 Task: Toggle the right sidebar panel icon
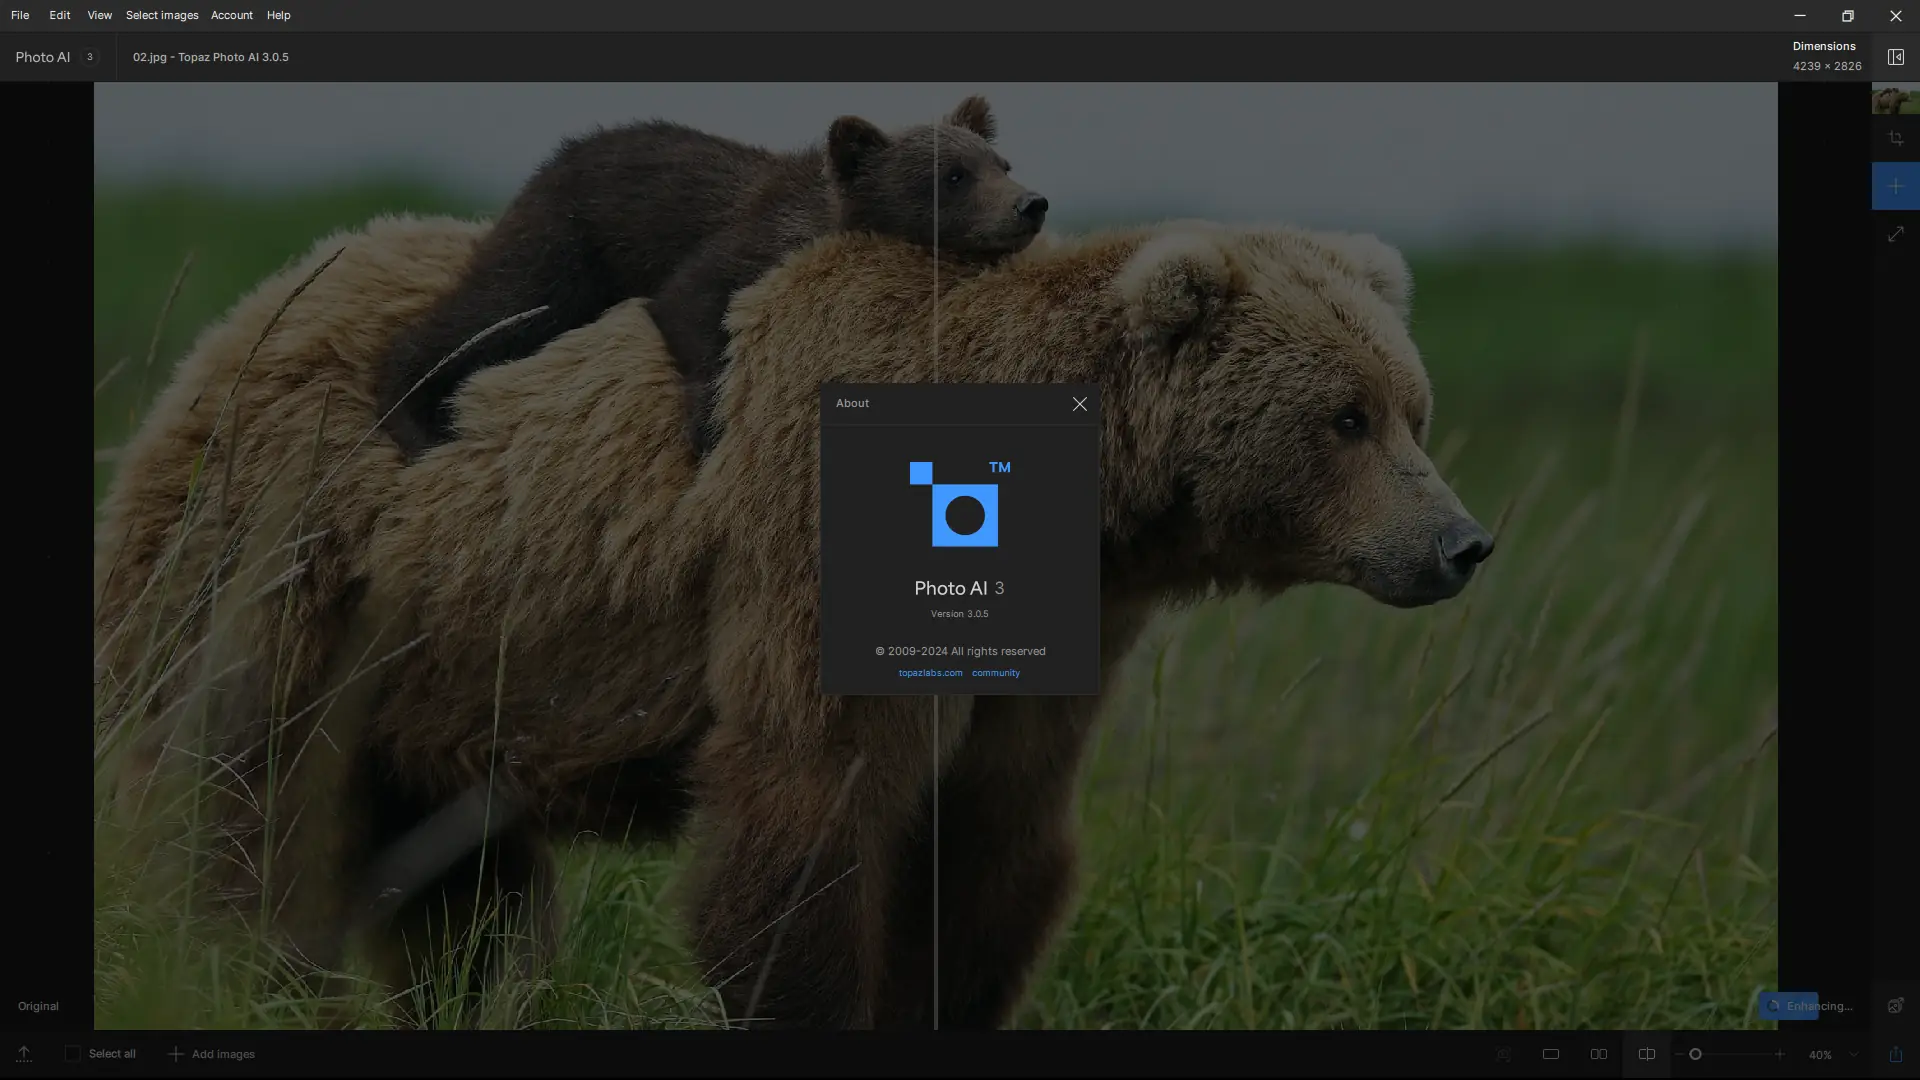pyautogui.click(x=1895, y=57)
